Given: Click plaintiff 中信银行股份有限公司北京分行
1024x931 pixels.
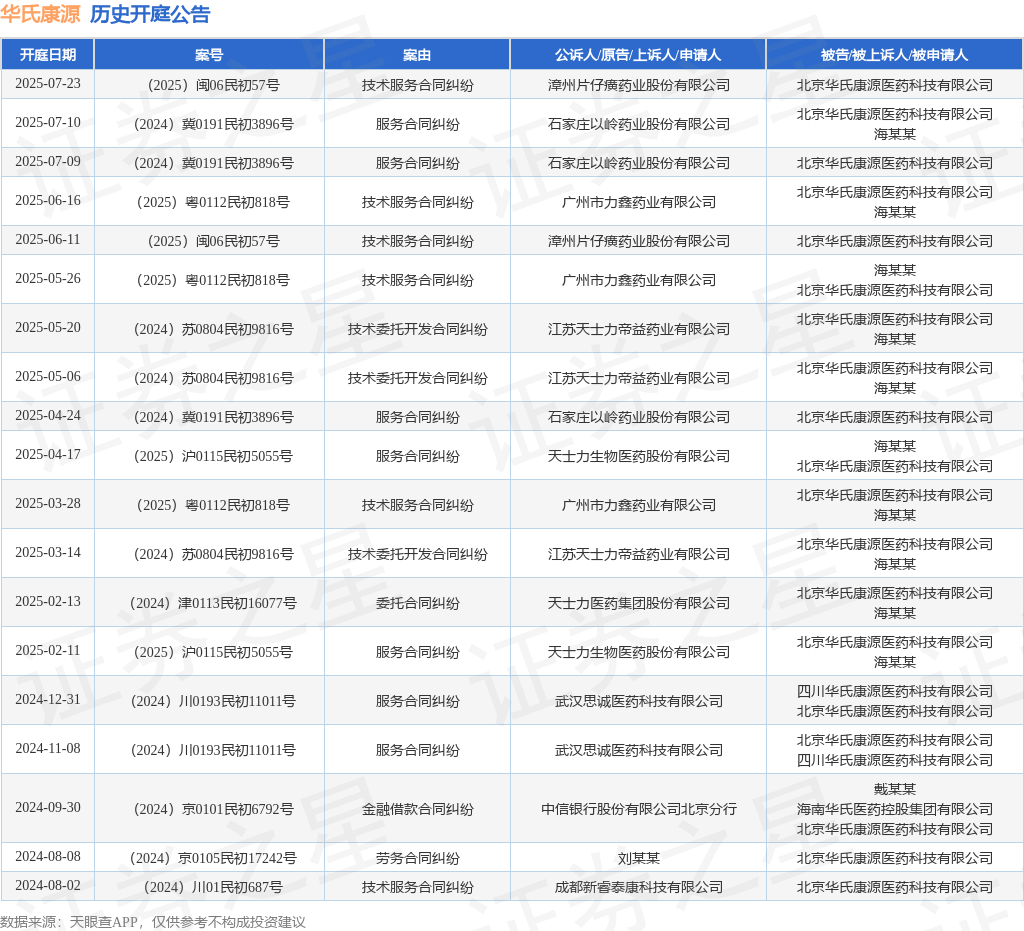Looking at the screenshot, I should pos(639,810).
